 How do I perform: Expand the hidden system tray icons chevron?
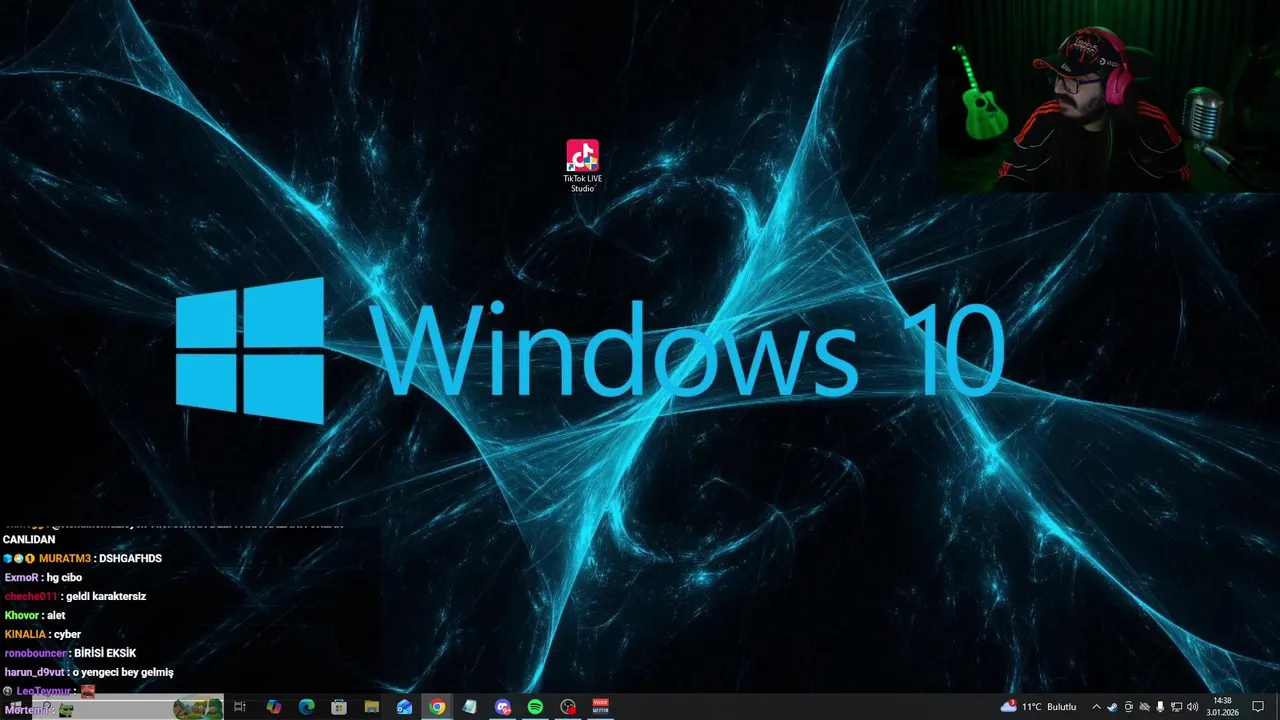tap(1096, 707)
